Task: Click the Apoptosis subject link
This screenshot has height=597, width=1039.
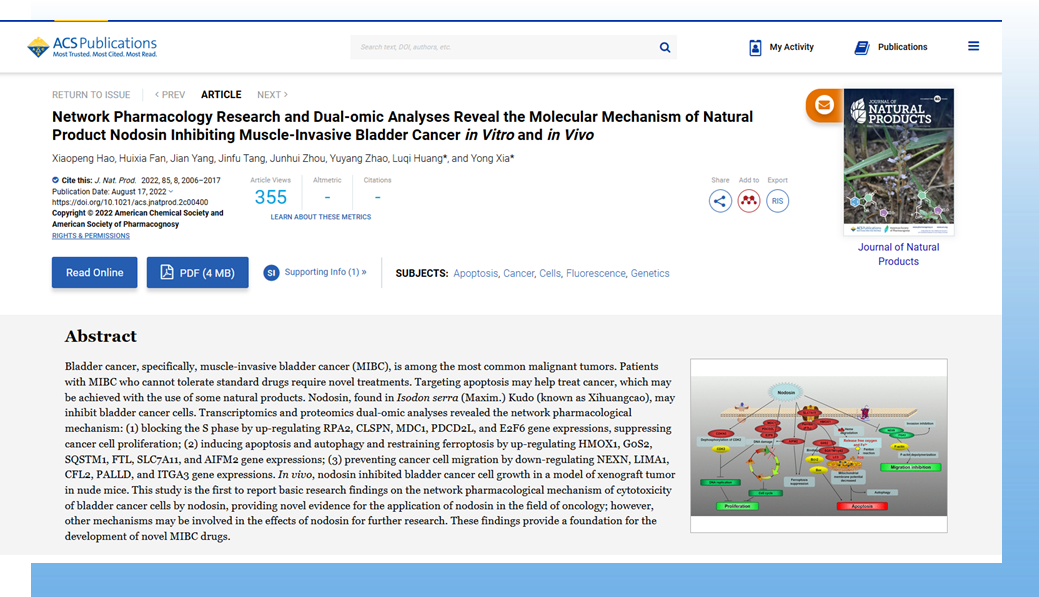Action: (x=475, y=273)
